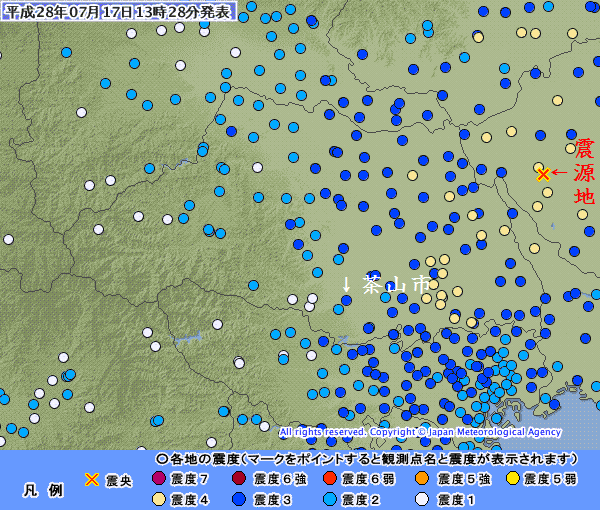Click the white arrow beside 茶山市
This screenshot has width=600, height=510.
coord(346,284)
